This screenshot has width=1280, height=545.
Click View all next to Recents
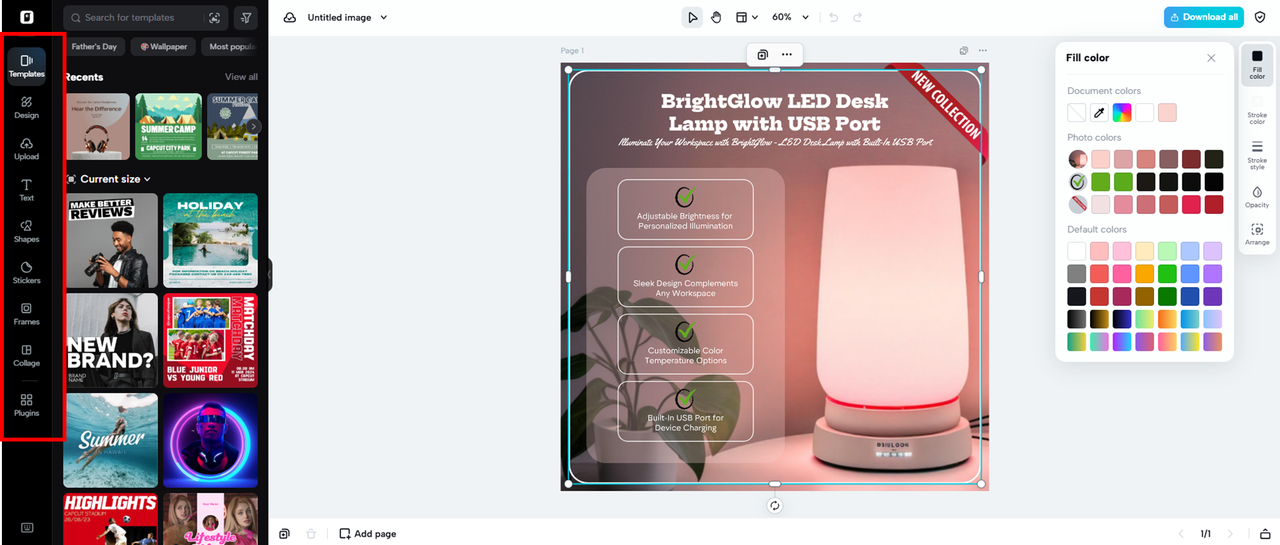coord(241,77)
